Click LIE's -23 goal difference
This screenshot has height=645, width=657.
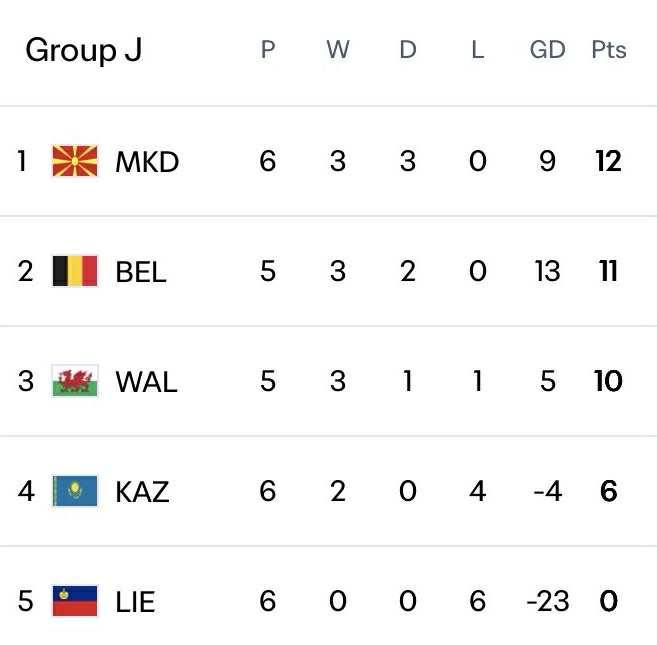(x=547, y=601)
